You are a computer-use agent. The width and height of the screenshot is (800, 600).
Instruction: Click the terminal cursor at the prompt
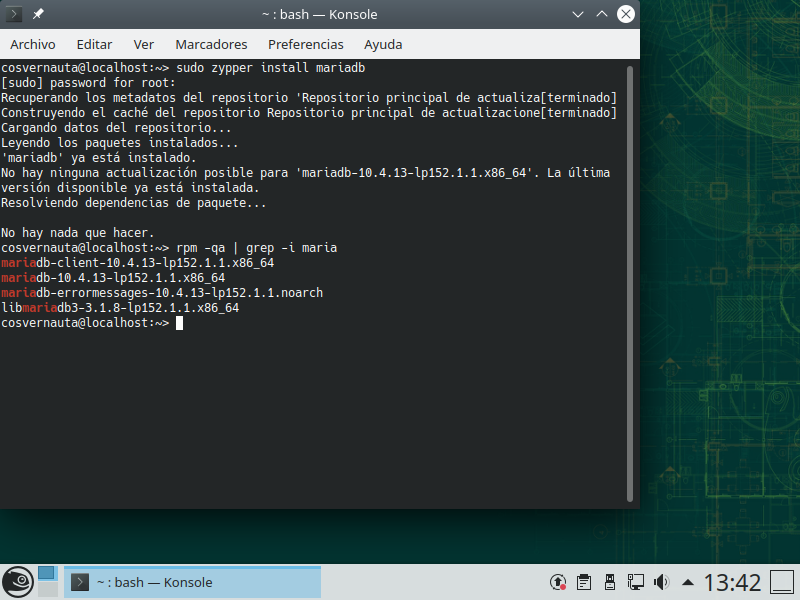coord(180,323)
